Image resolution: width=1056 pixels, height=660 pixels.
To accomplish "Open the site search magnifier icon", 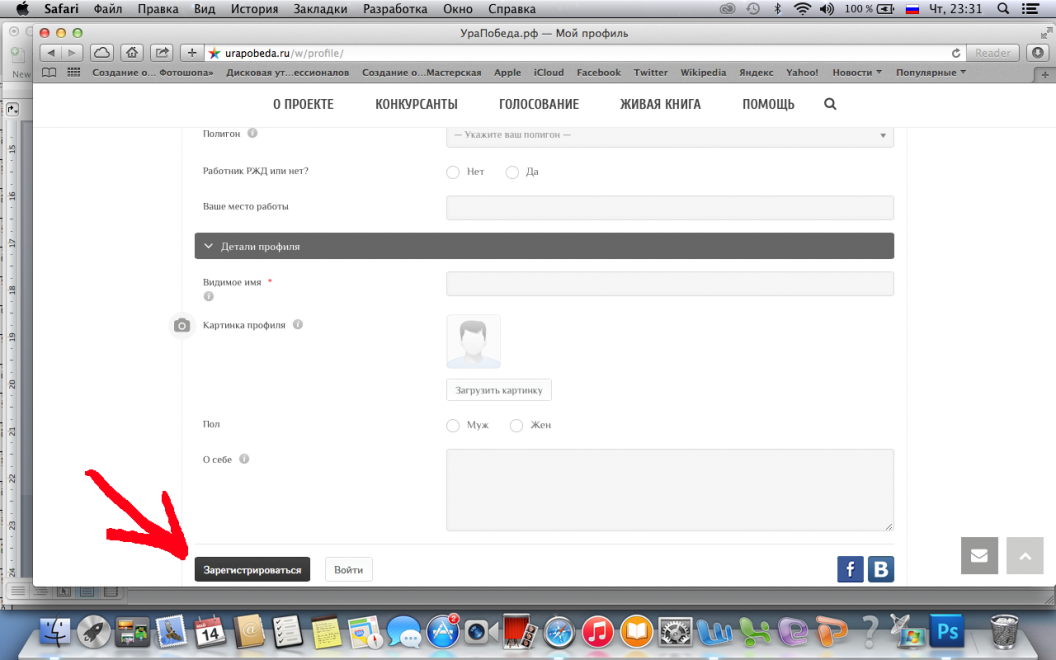I will coord(830,104).
